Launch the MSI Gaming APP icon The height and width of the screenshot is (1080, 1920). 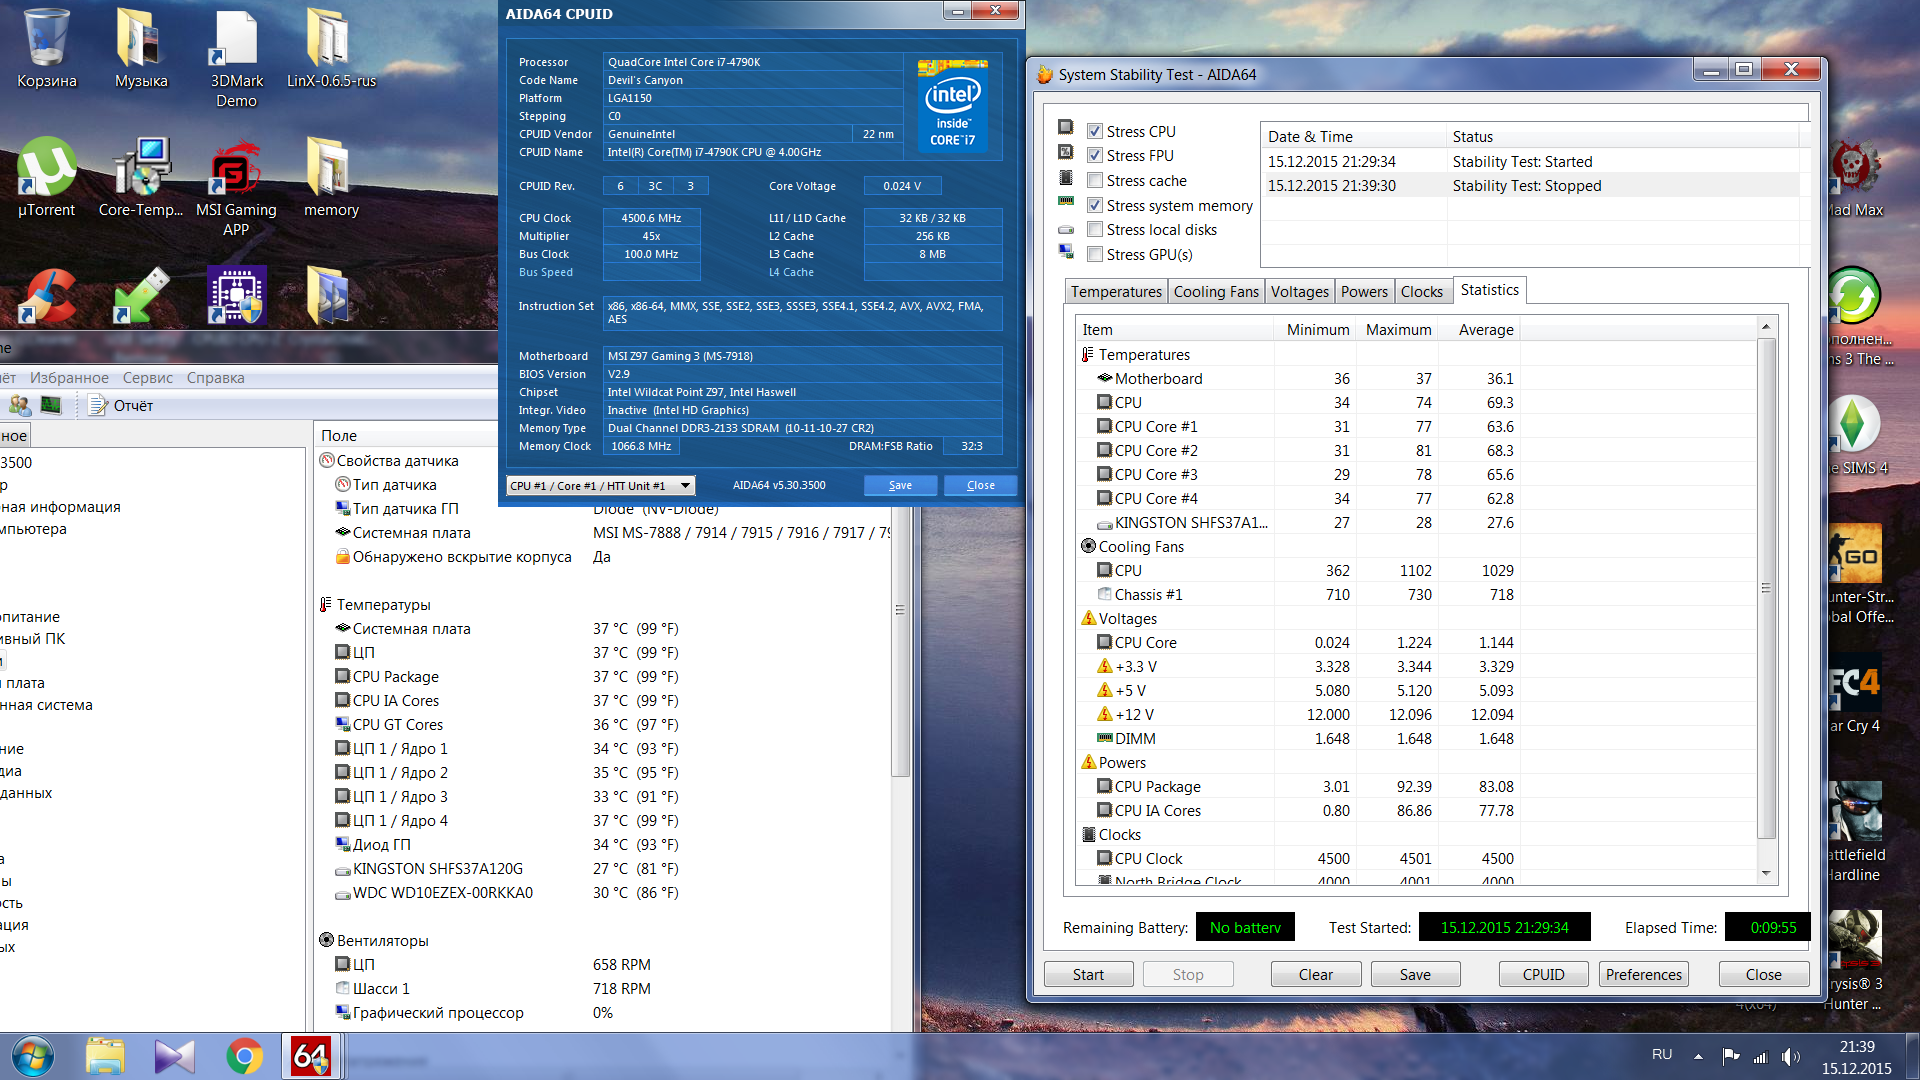click(236, 175)
